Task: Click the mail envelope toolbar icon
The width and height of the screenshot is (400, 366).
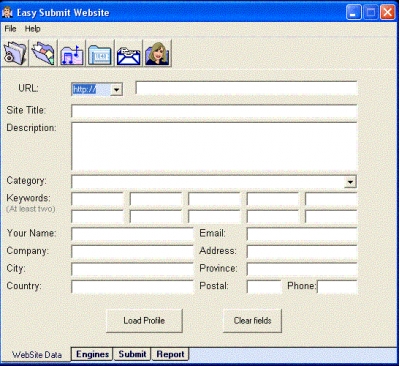Action: (129, 53)
